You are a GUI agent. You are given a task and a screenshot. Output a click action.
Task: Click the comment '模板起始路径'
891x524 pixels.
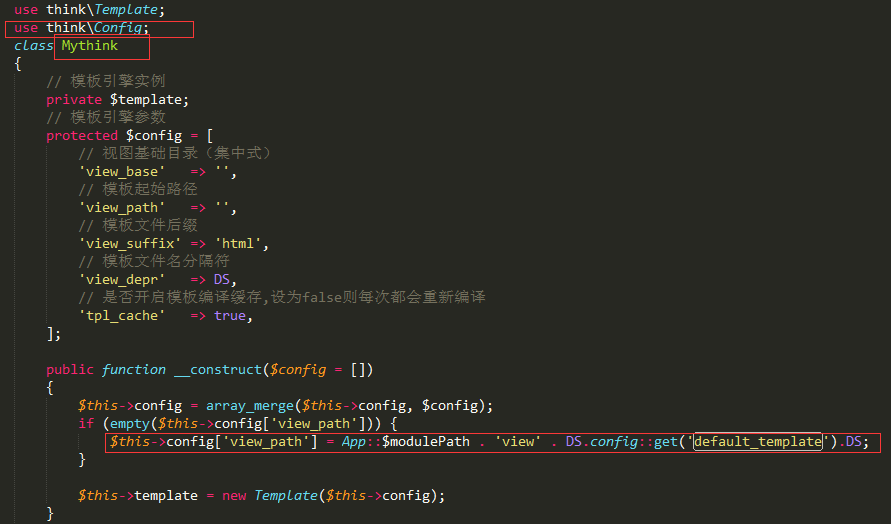click(138, 189)
